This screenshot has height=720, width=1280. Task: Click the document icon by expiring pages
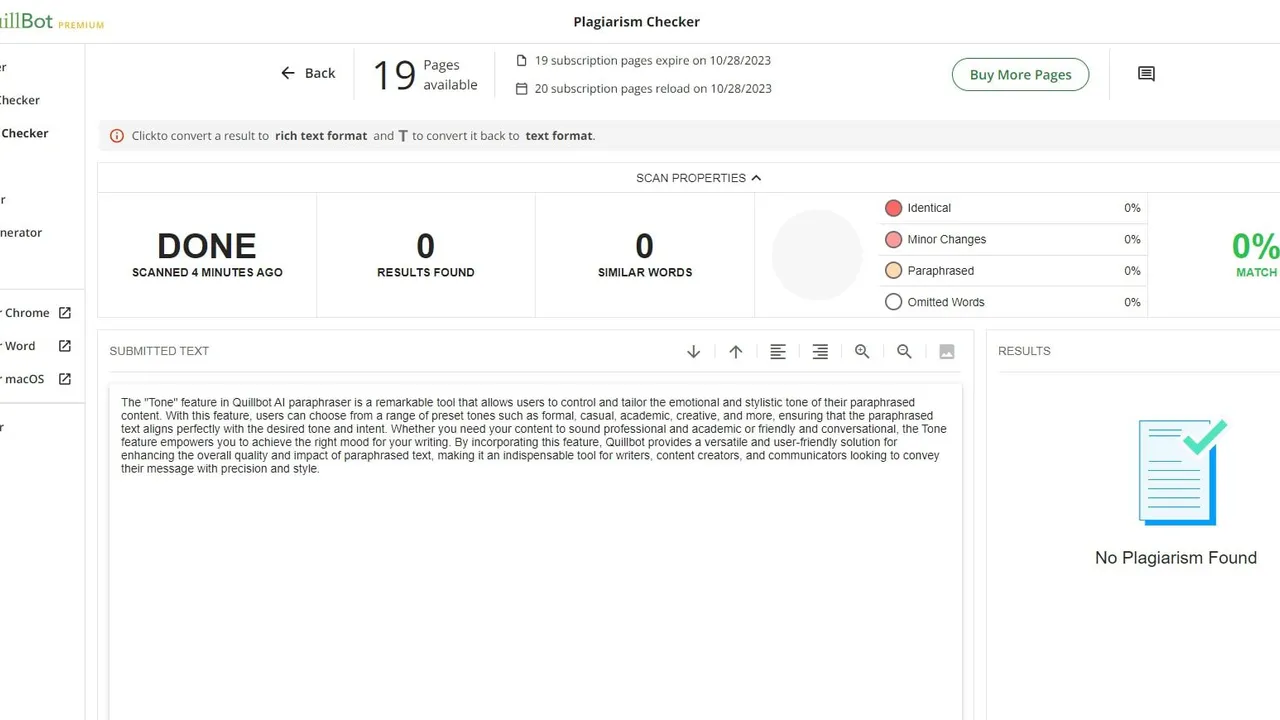tap(521, 60)
